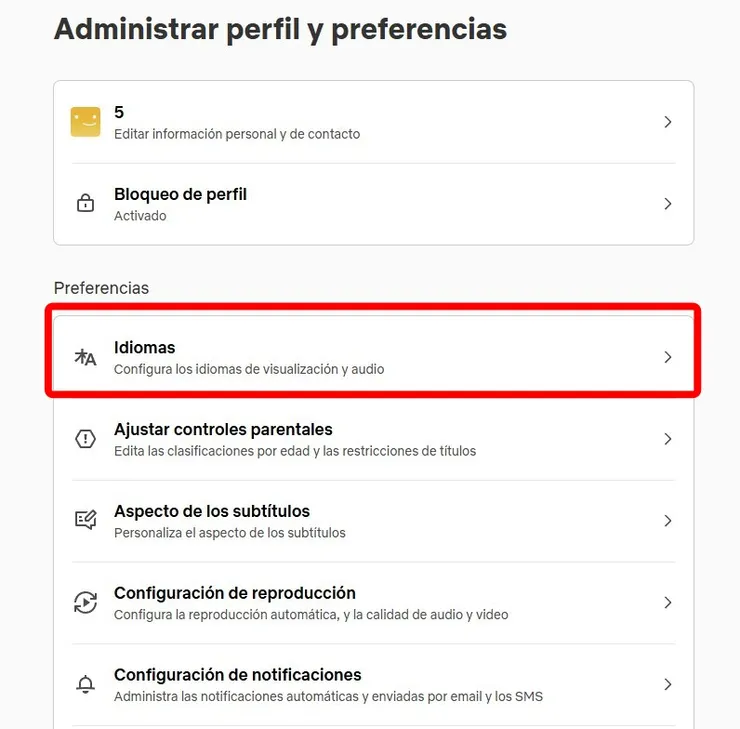The height and width of the screenshot is (729, 740).
Task: Expand notification settings chevron arrow
Action: 668,685
